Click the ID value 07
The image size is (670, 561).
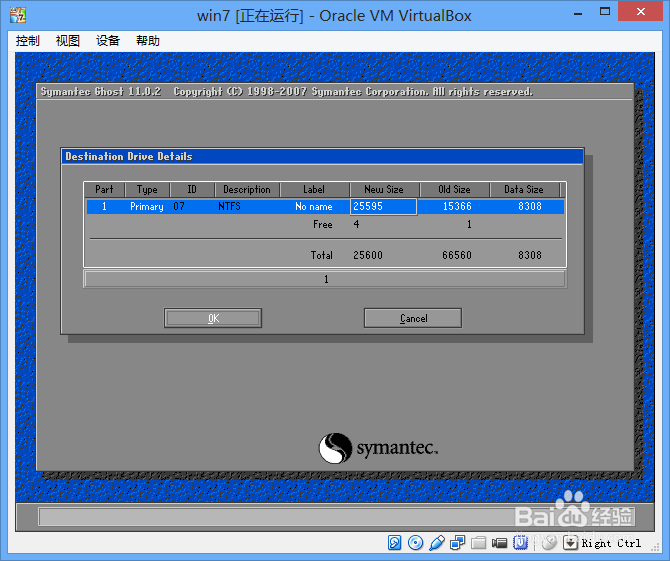(179, 206)
